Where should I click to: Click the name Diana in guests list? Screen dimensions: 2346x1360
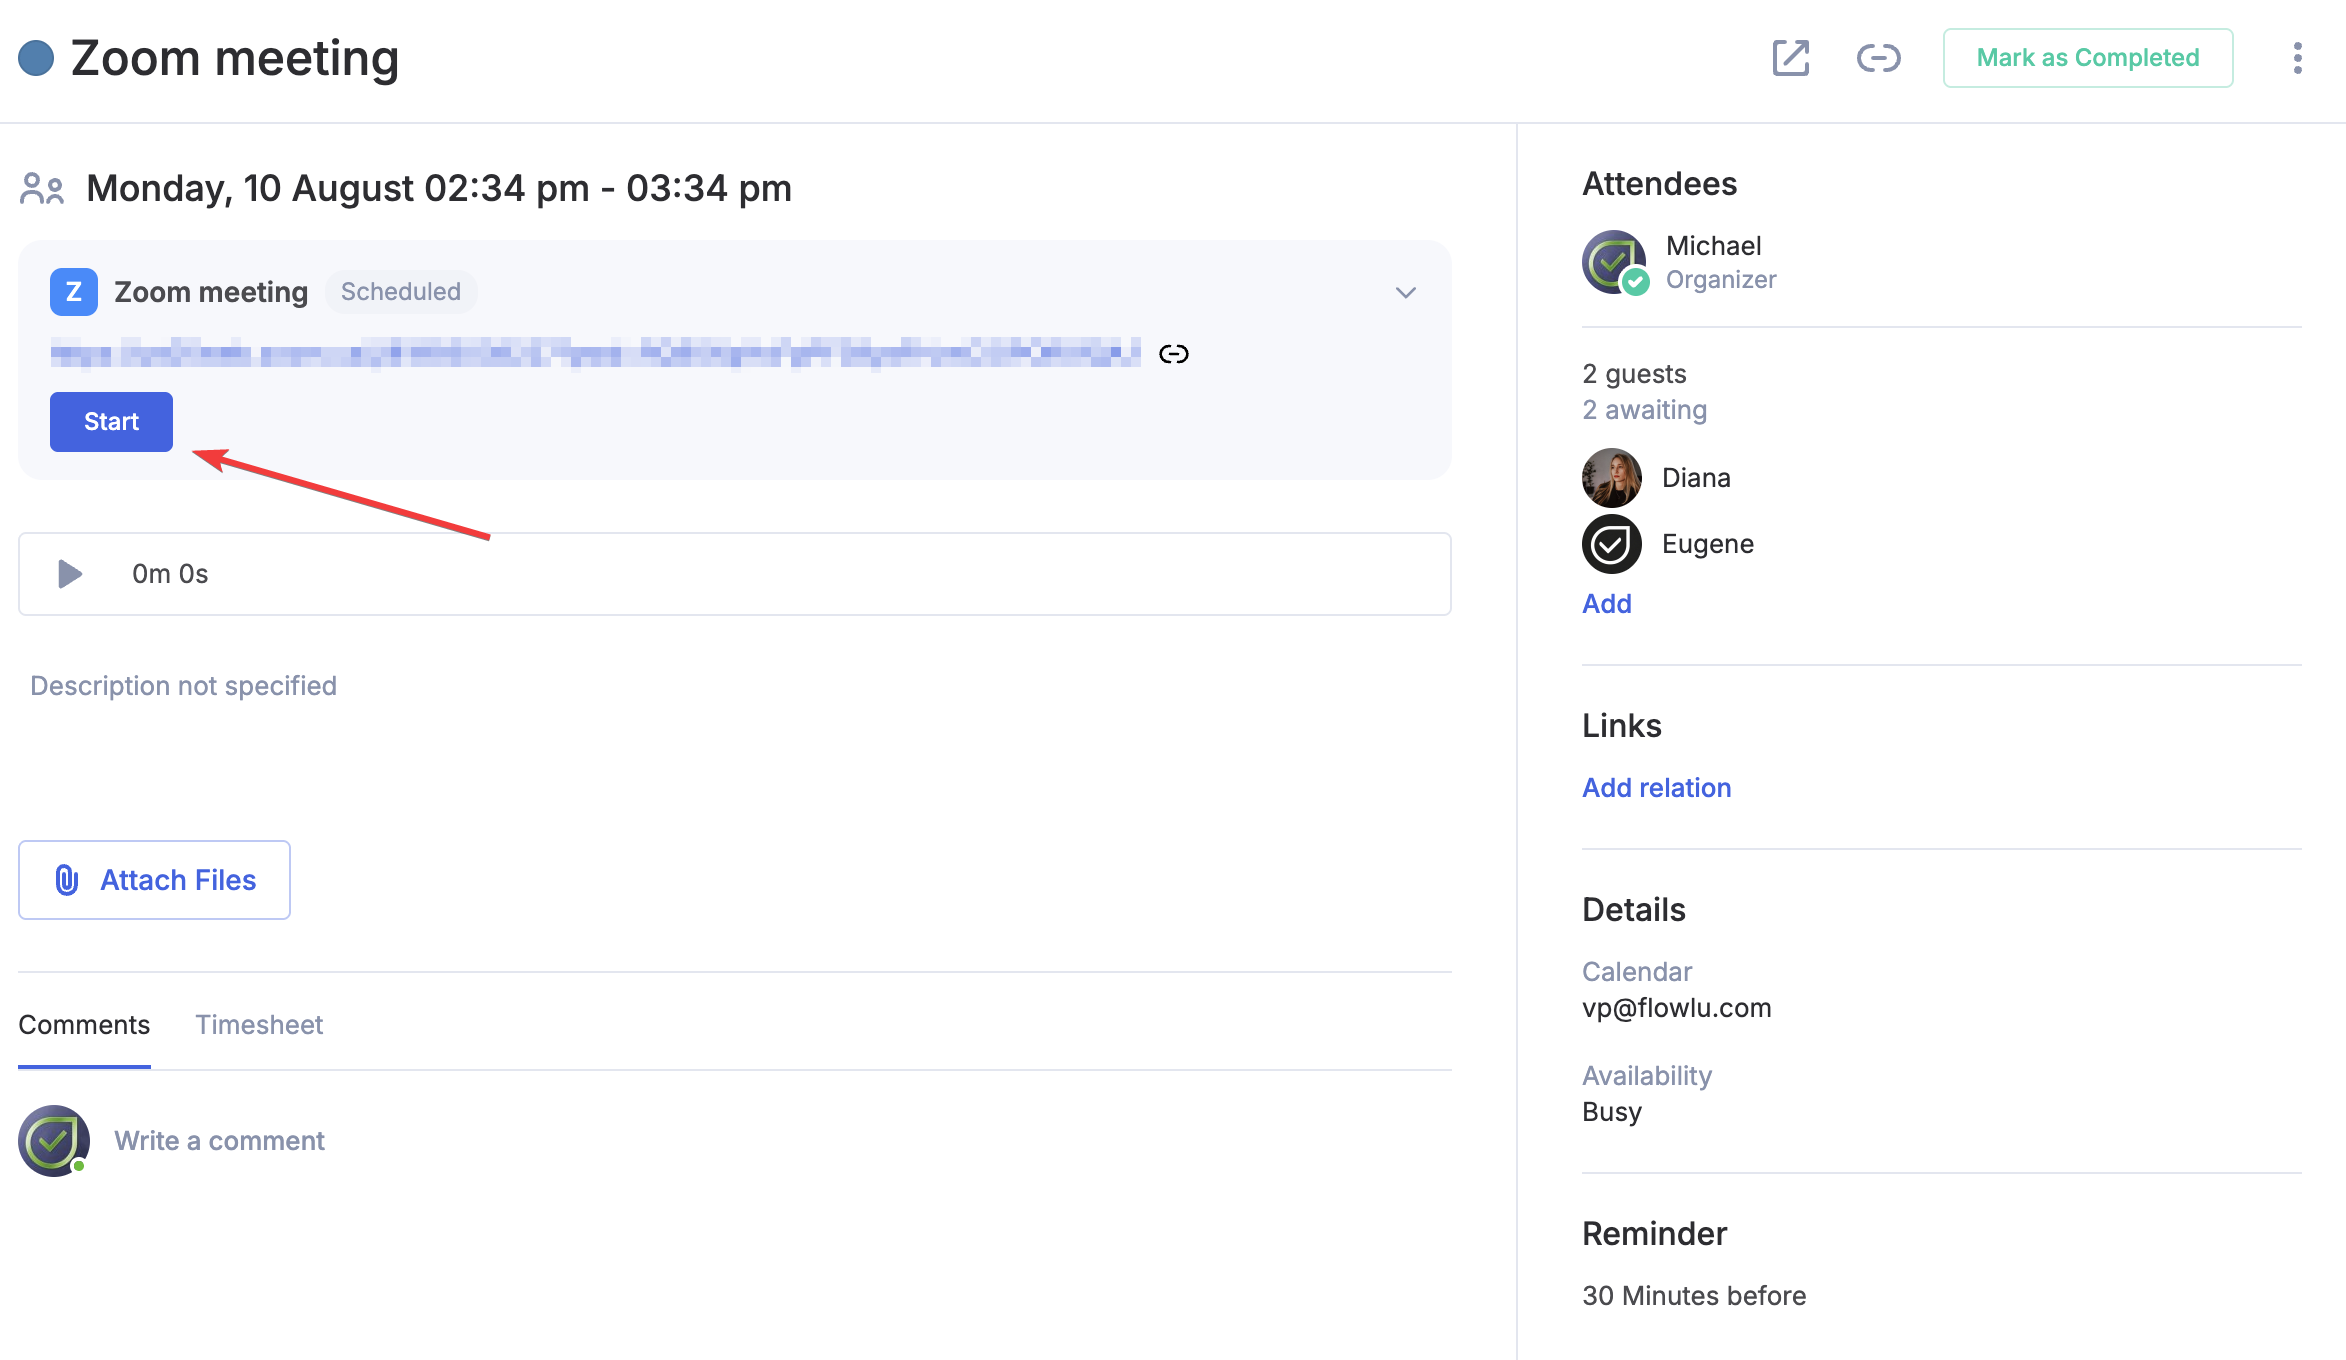(1696, 478)
